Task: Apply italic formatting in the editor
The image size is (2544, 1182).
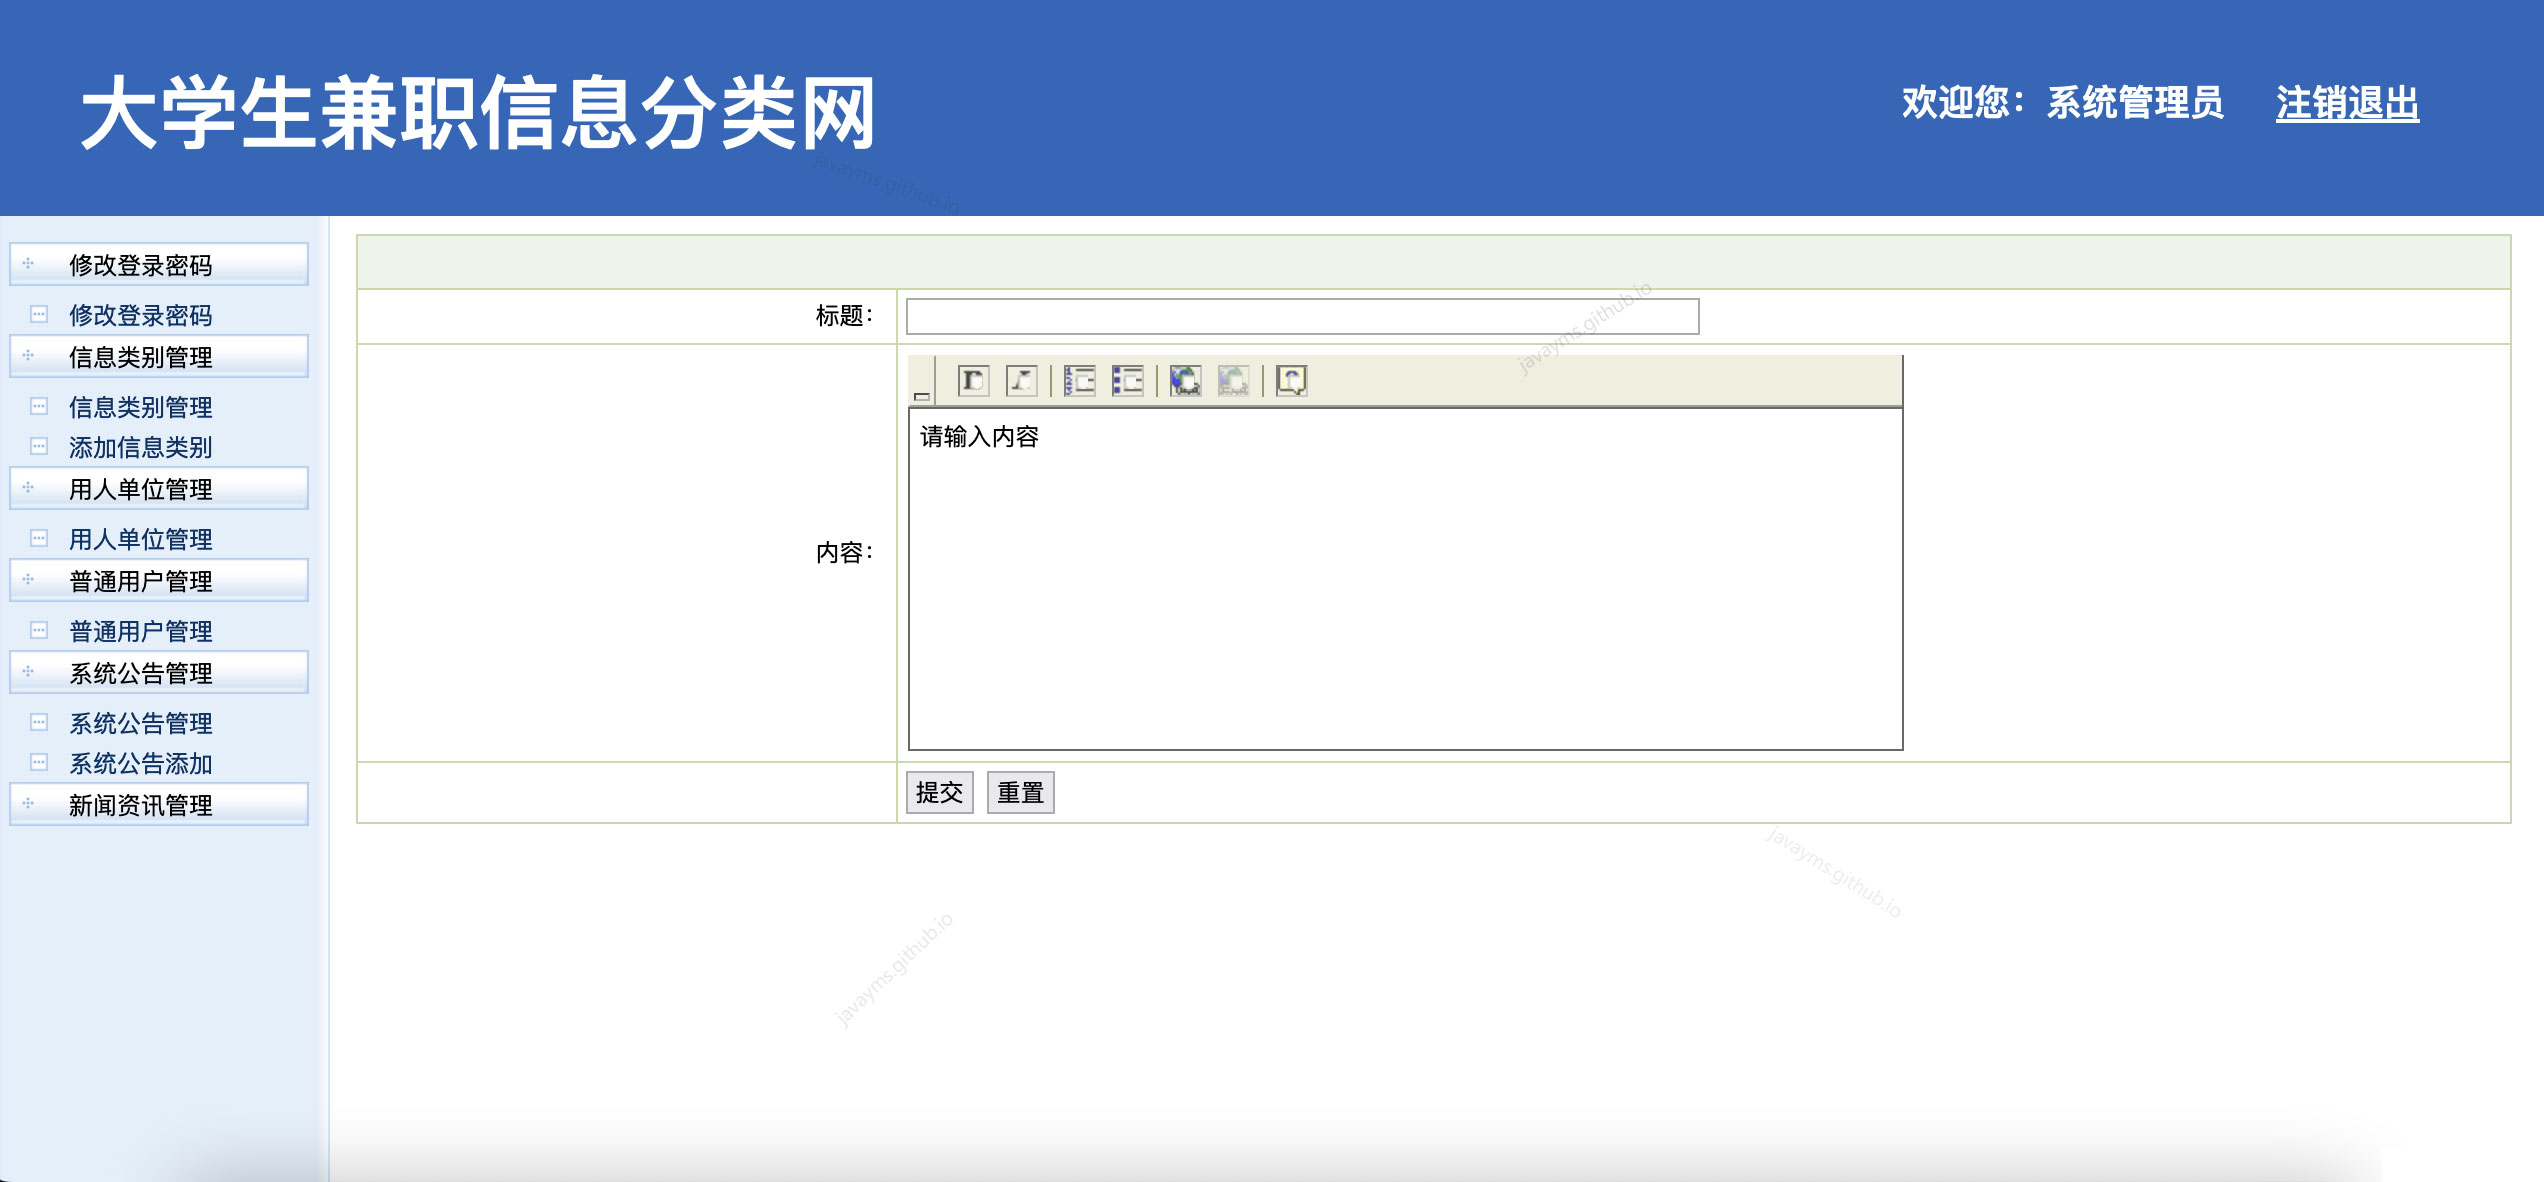Action: (x=1022, y=380)
